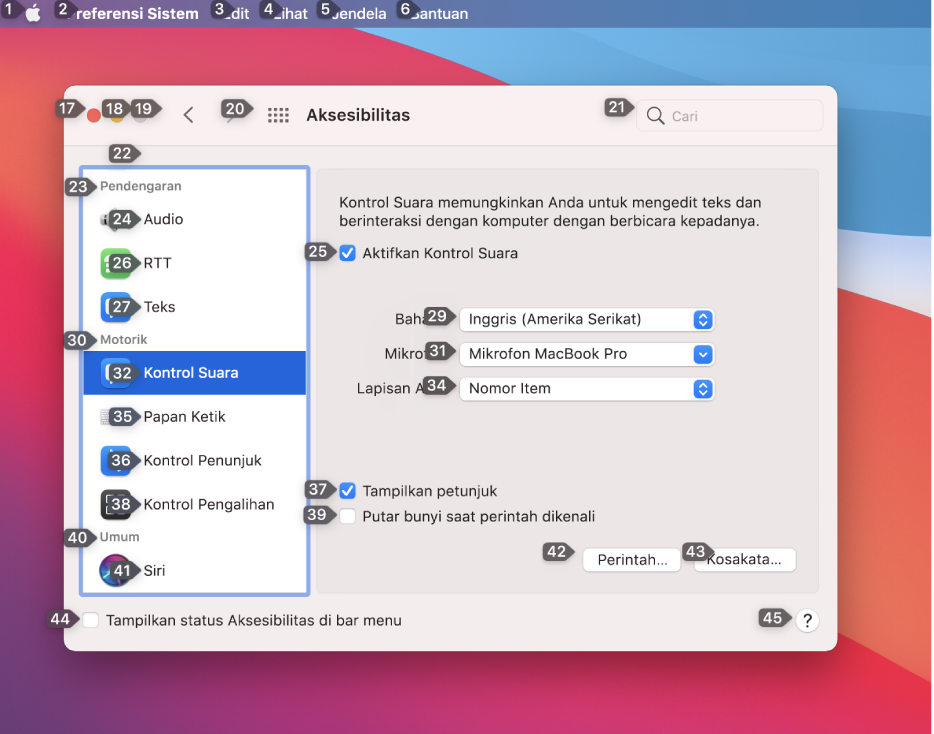Image resolution: width=934 pixels, height=734 pixels.
Task: Click the Kontrol Pengalihan label
Action: (209, 505)
